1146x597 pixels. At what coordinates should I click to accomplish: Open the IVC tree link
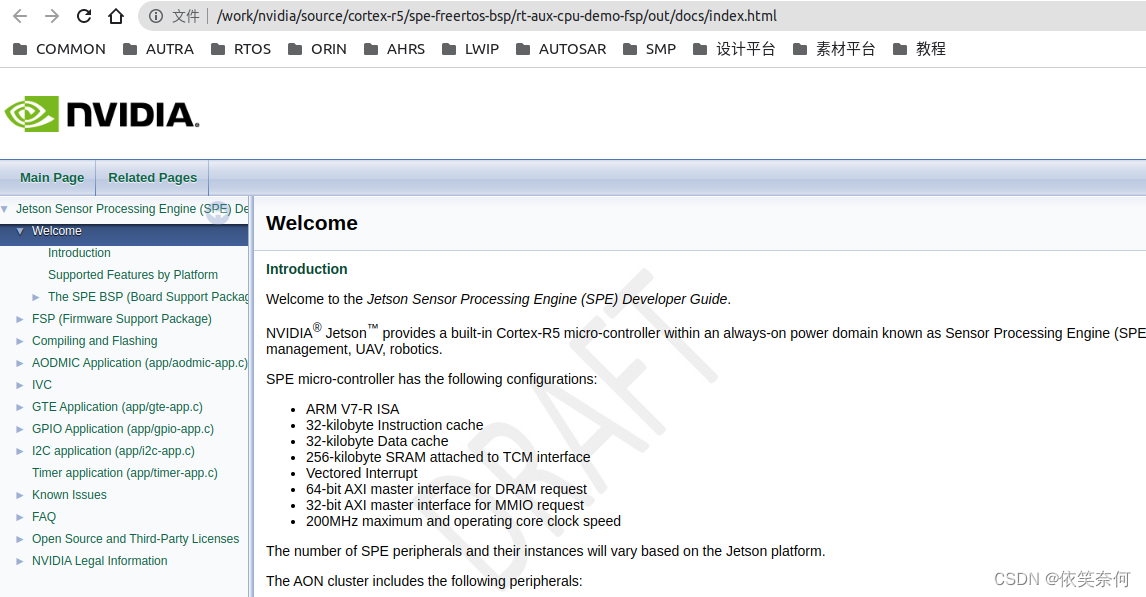[x=42, y=384]
